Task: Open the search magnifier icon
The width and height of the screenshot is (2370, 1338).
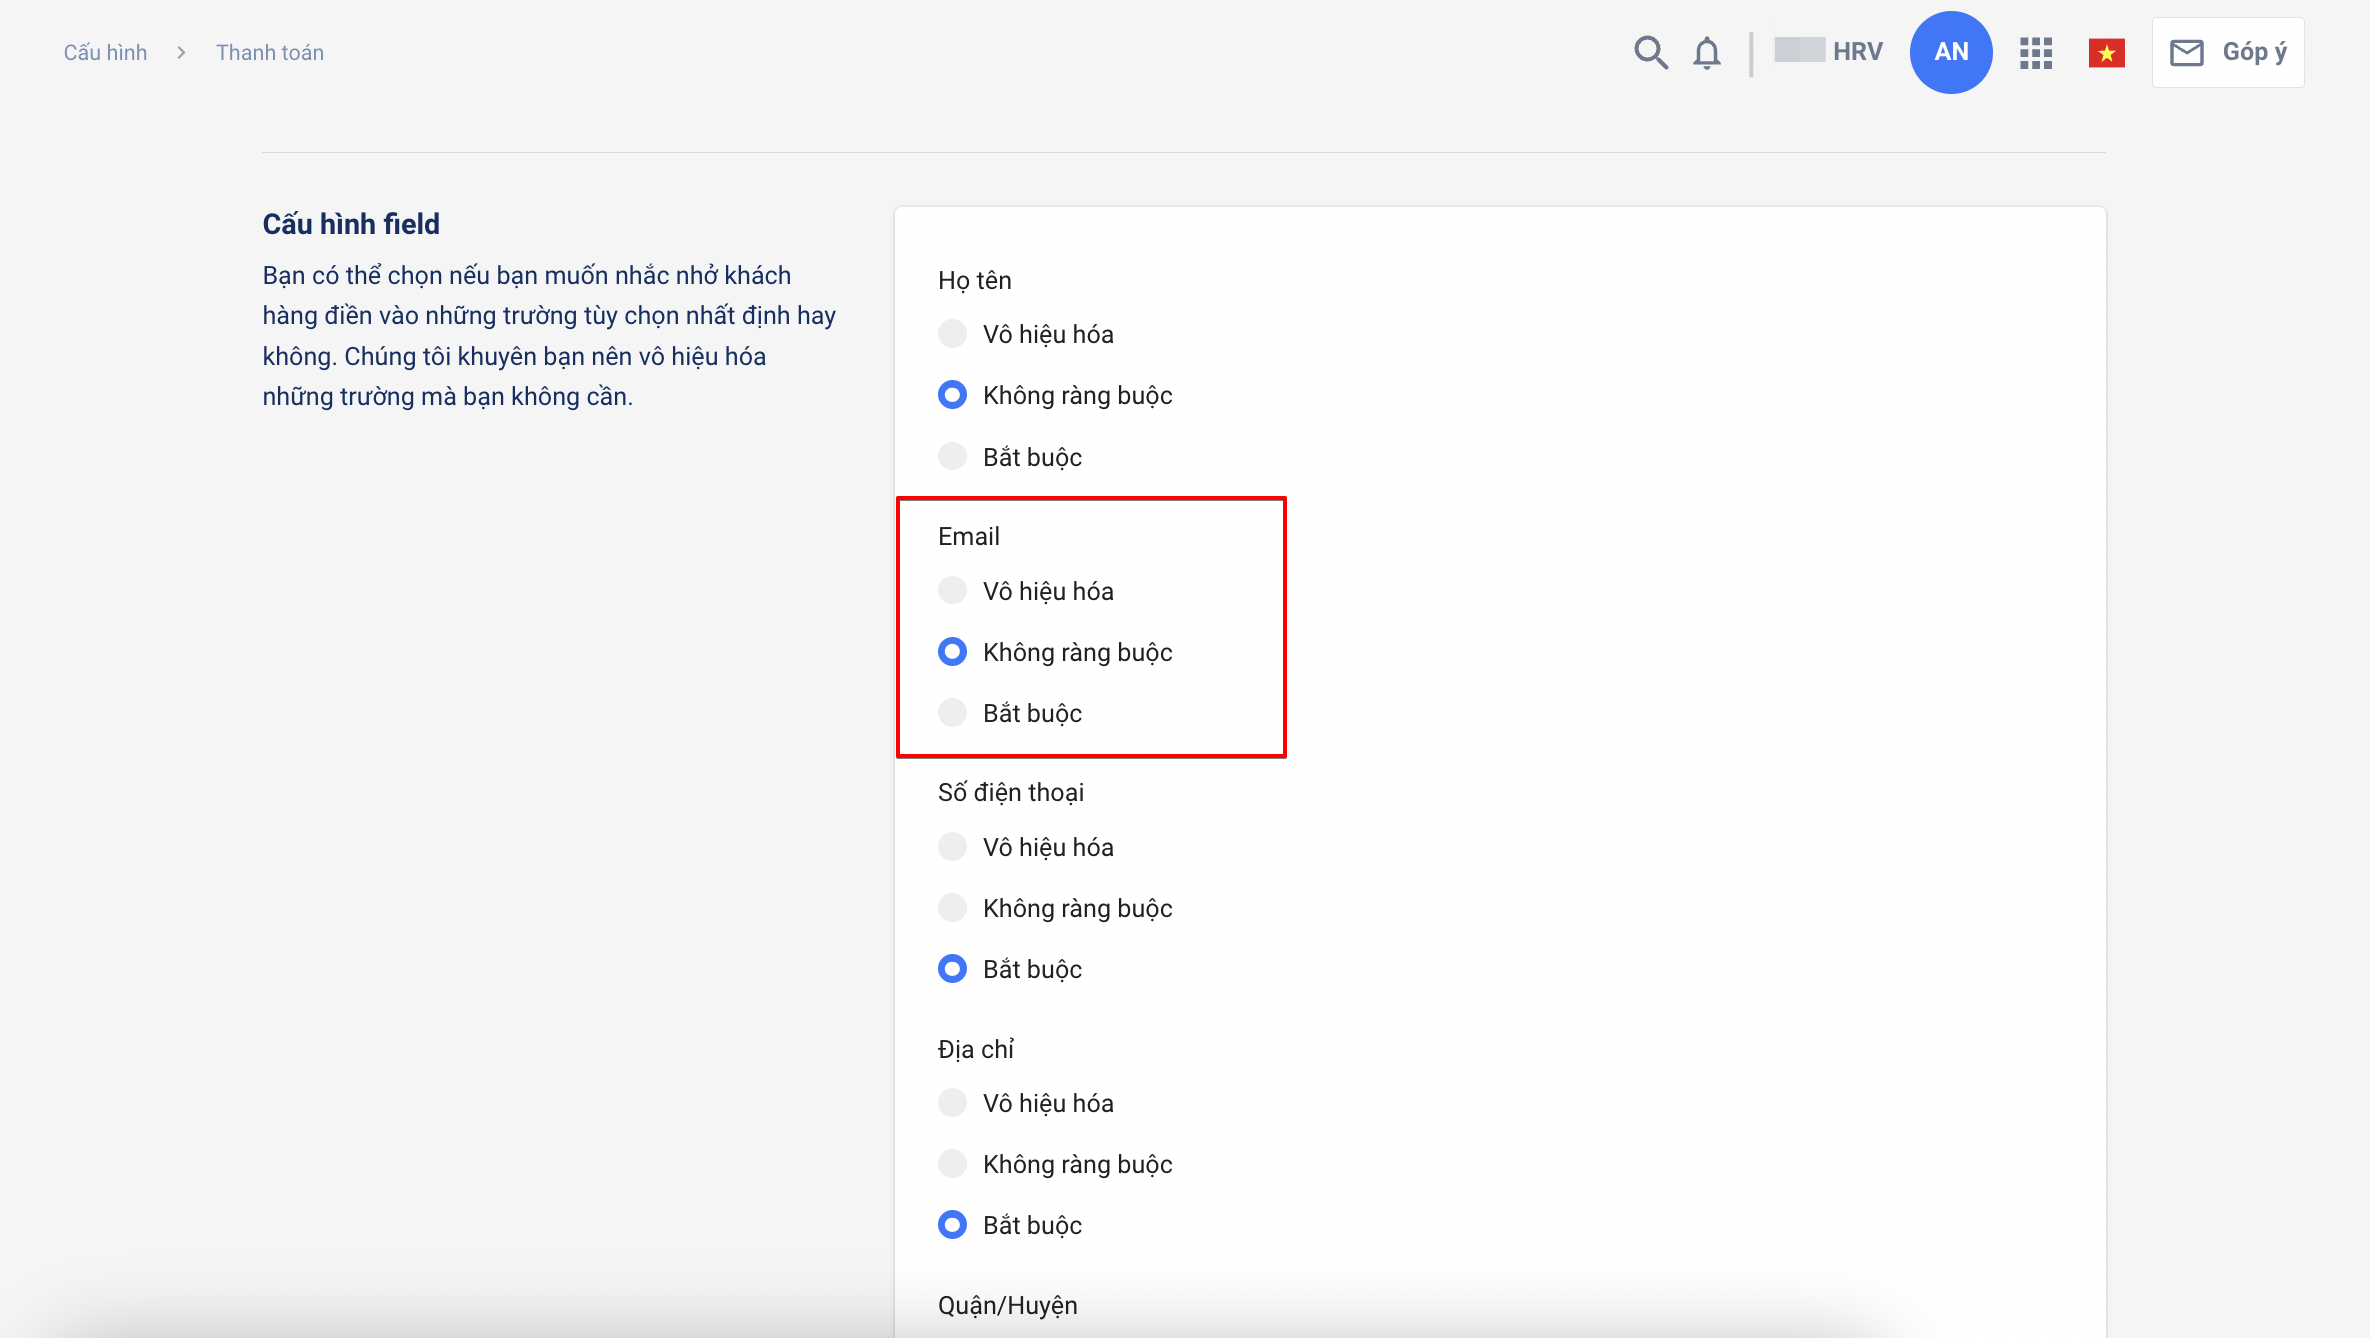Action: click(1650, 52)
